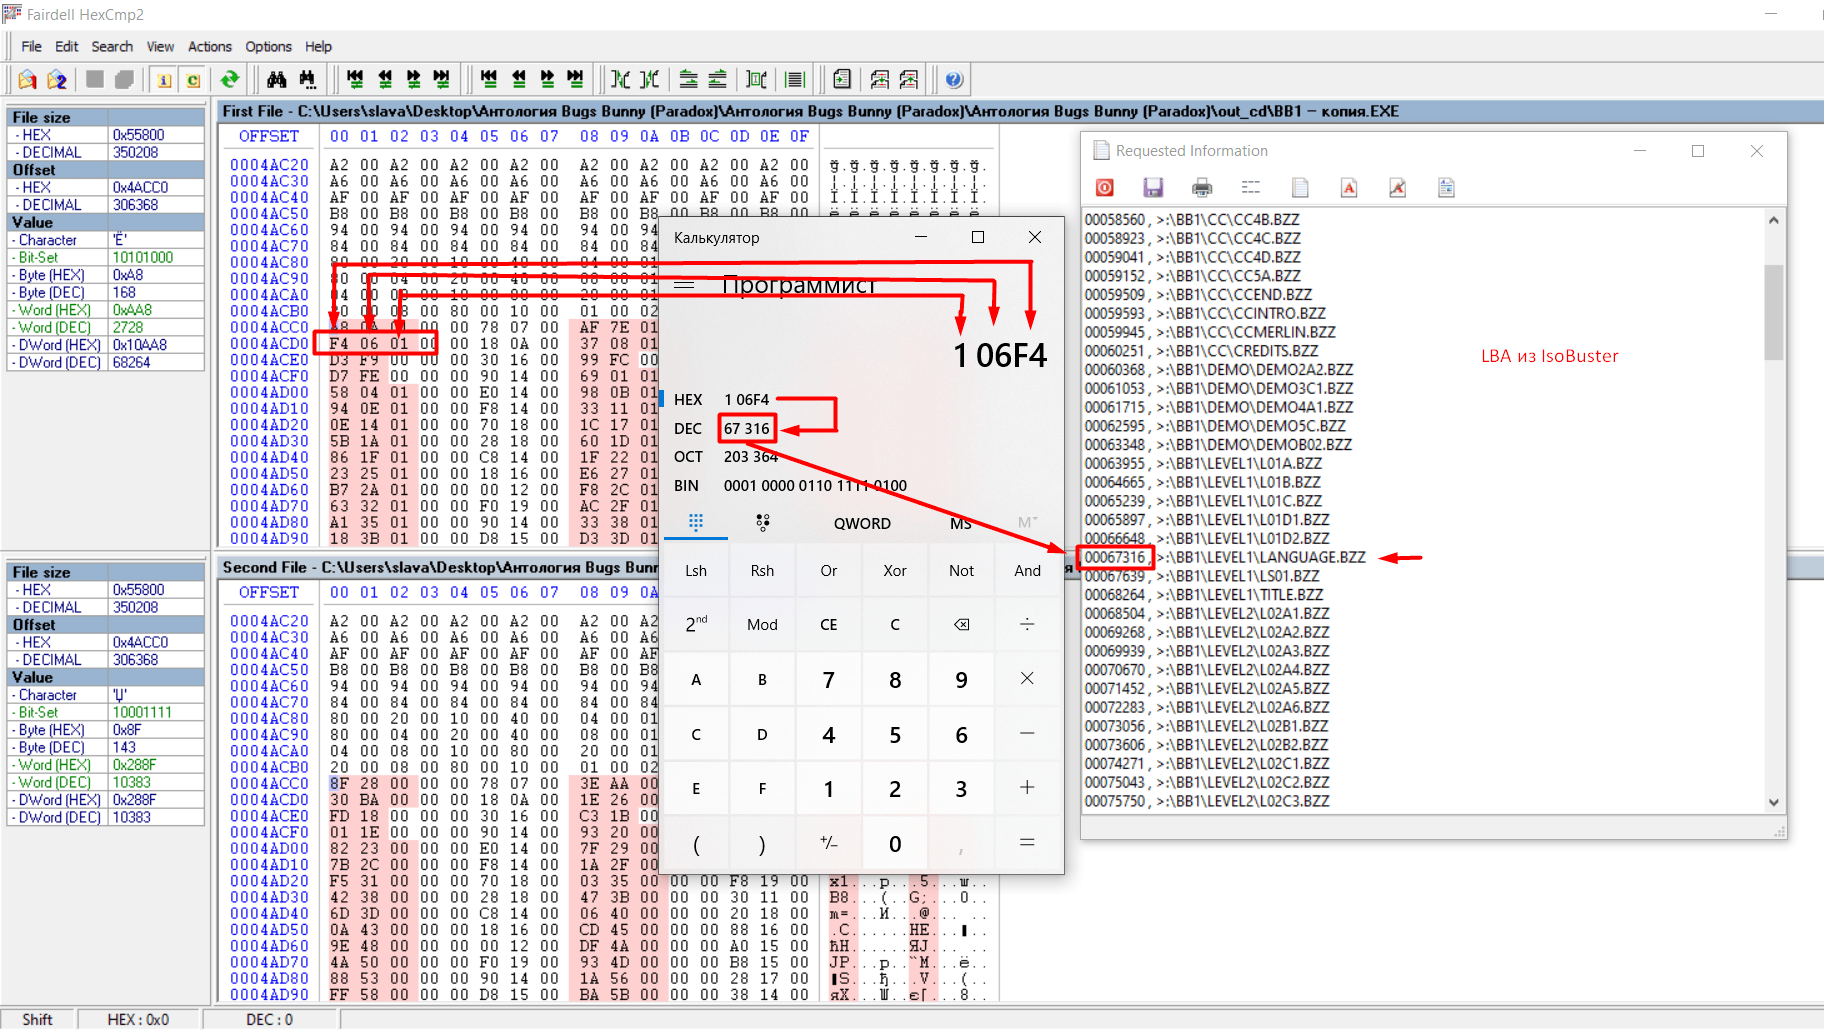This screenshot has width=1824, height=1030.
Task: Select list row '\BB1\DEMO\DEMO2A2.BZZ'
Action: pyautogui.click(x=1219, y=370)
